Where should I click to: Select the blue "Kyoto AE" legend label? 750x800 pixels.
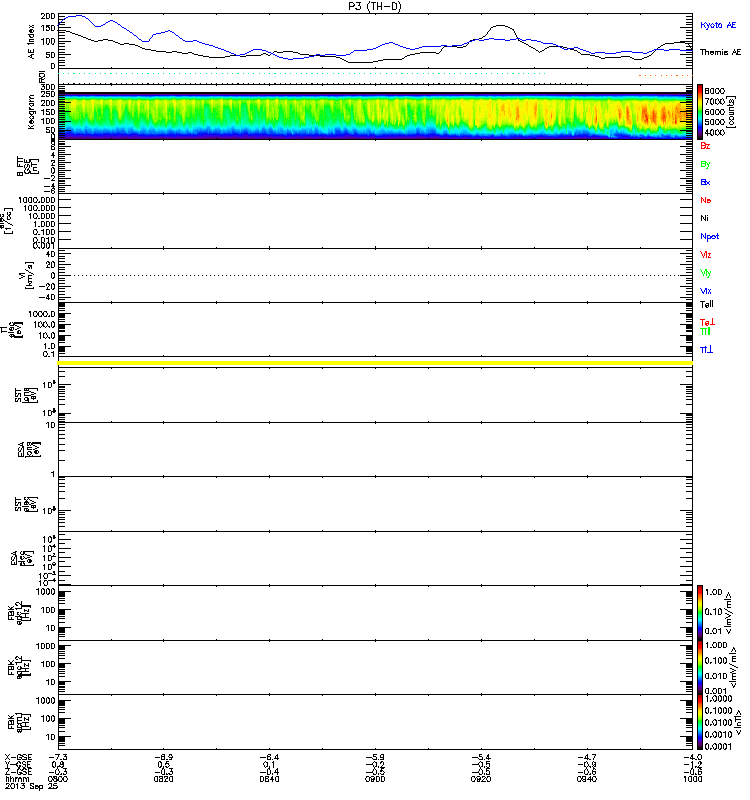click(718, 25)
